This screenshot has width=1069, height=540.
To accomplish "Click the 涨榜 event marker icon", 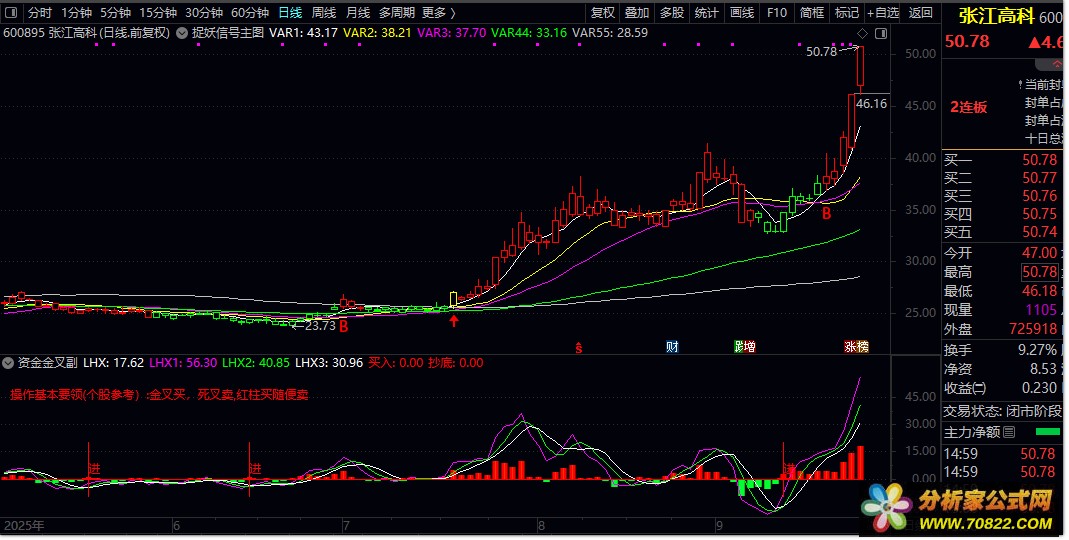I will (x=856, y=347).
